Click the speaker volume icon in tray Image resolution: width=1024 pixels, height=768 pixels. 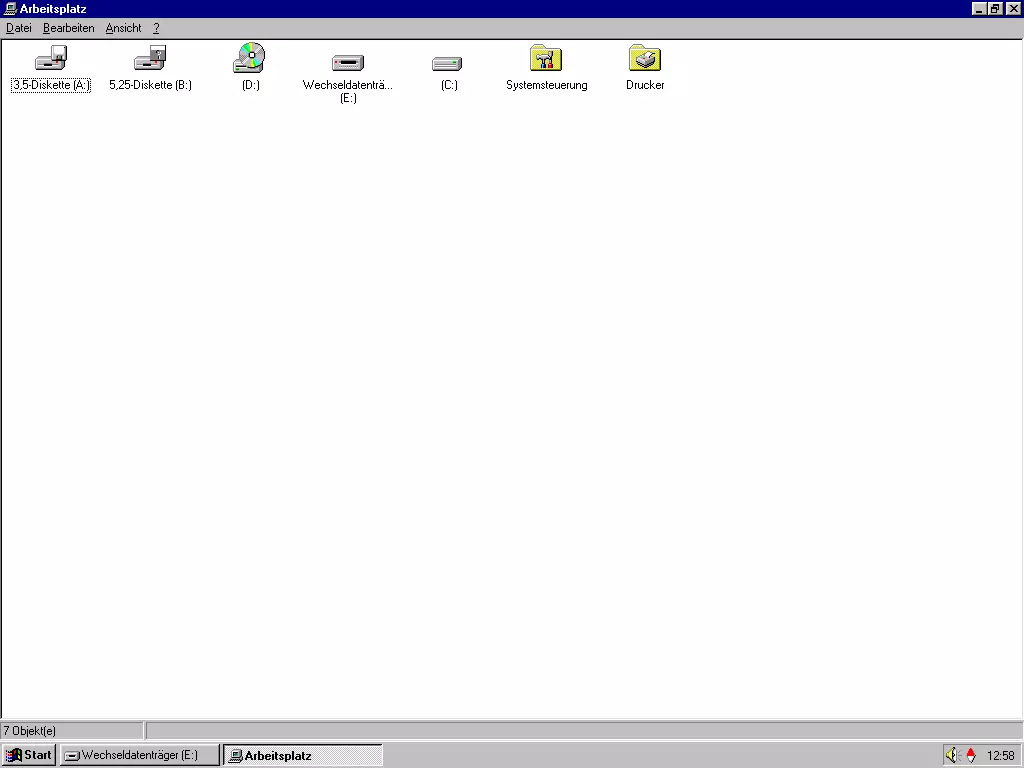[953, 755]
